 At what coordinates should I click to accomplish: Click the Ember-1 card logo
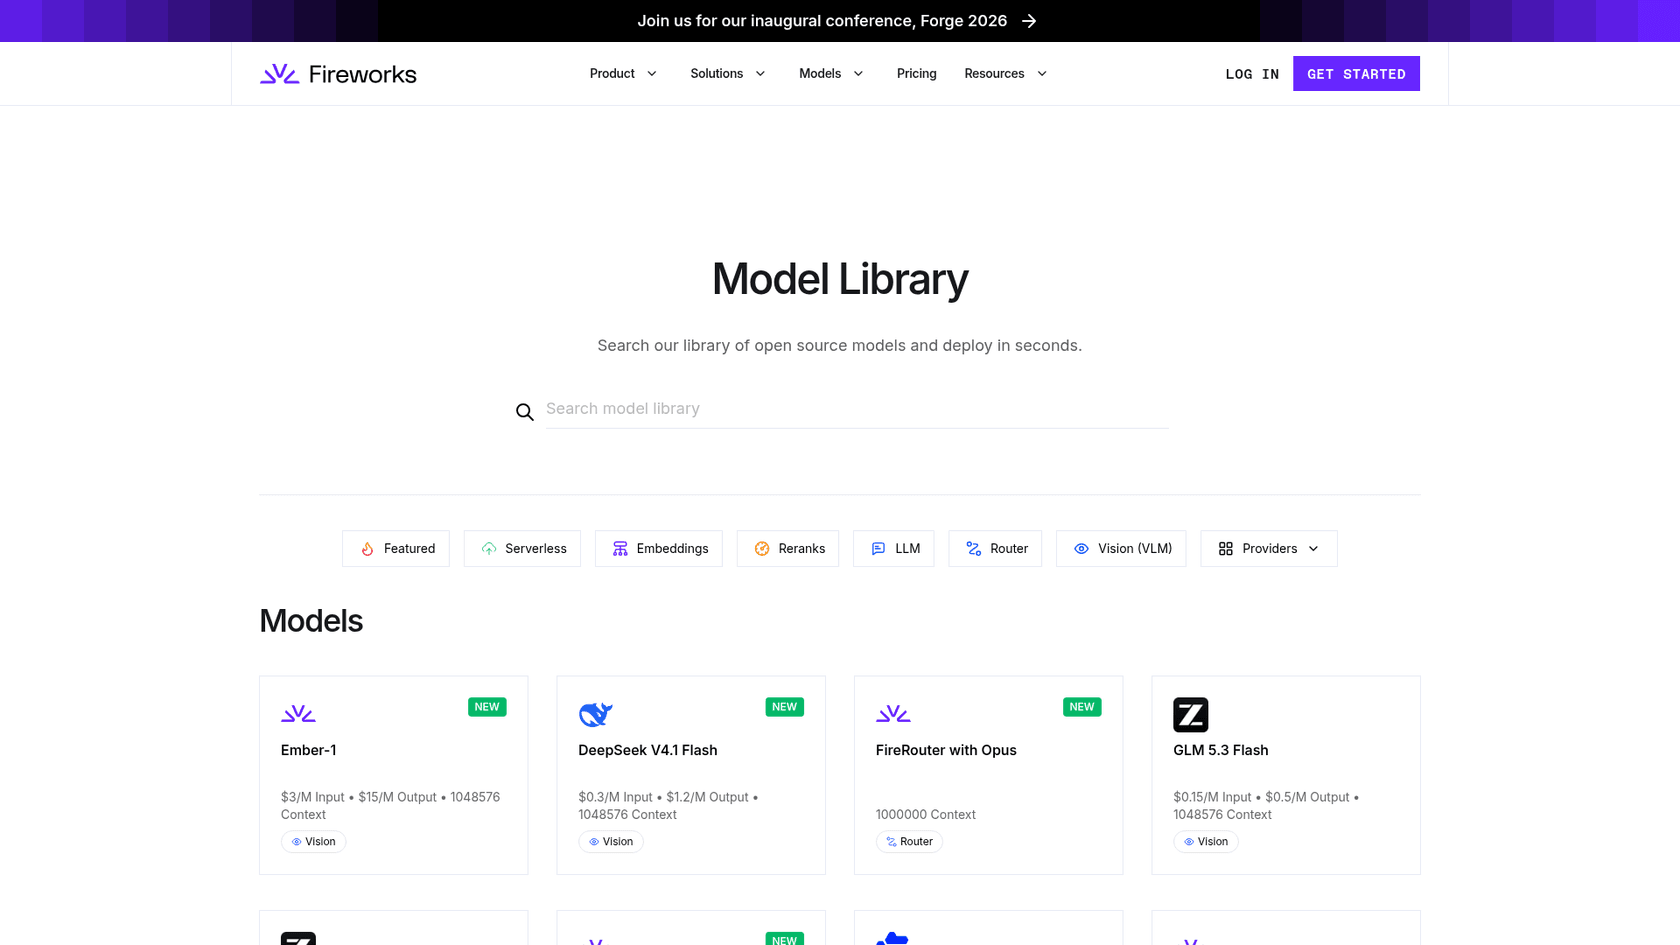click(x=298, y=714)
